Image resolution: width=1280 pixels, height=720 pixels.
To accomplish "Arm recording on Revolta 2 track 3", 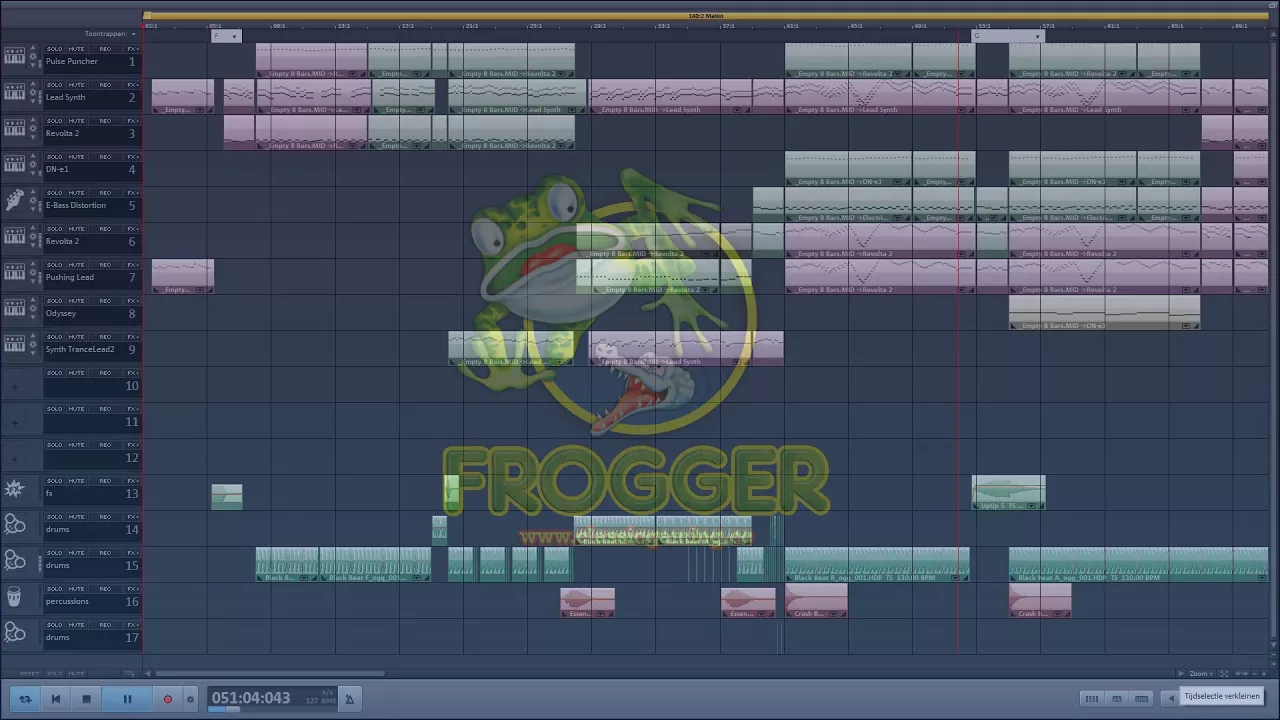I will 105,121.
